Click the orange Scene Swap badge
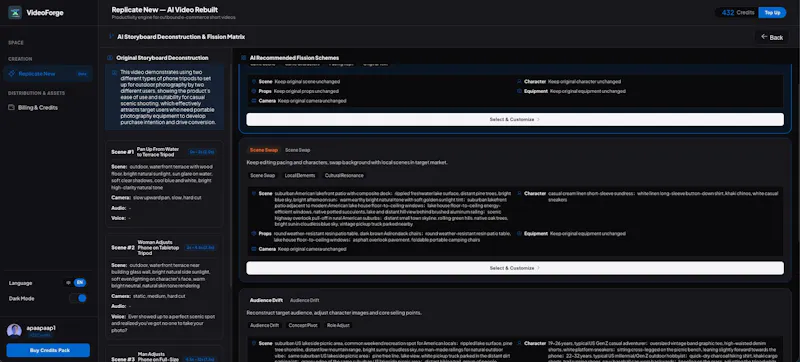This screenshot has width=800, height=362. click(264, 150)
